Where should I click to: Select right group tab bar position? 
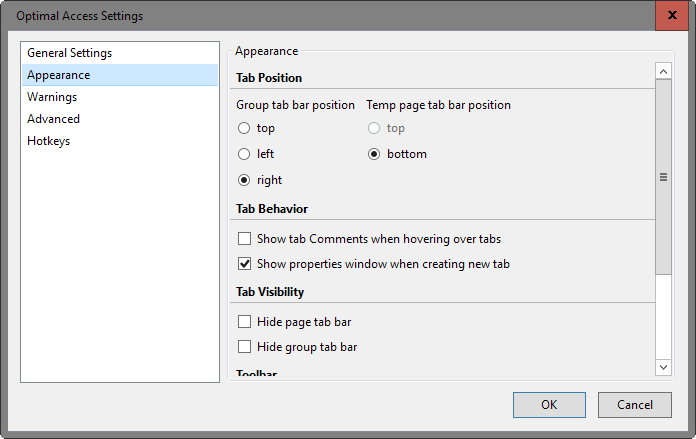click(244, 180)
